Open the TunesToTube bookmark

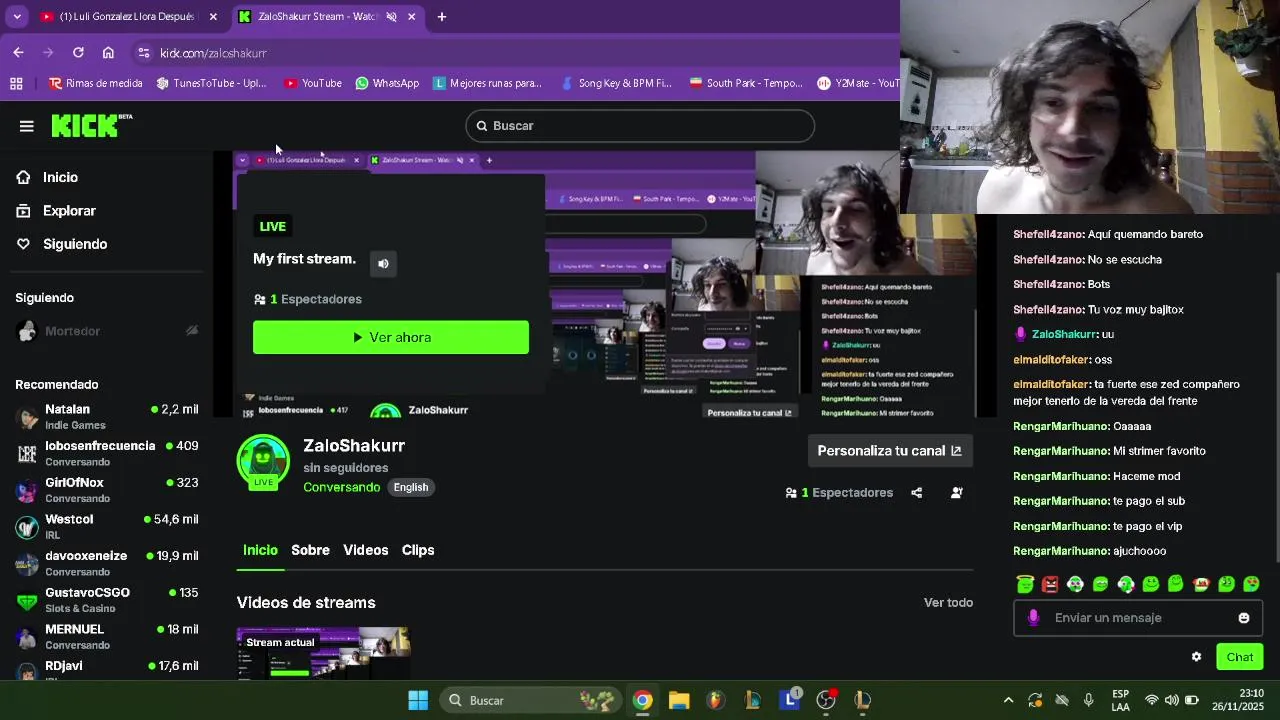click(212, 83)
